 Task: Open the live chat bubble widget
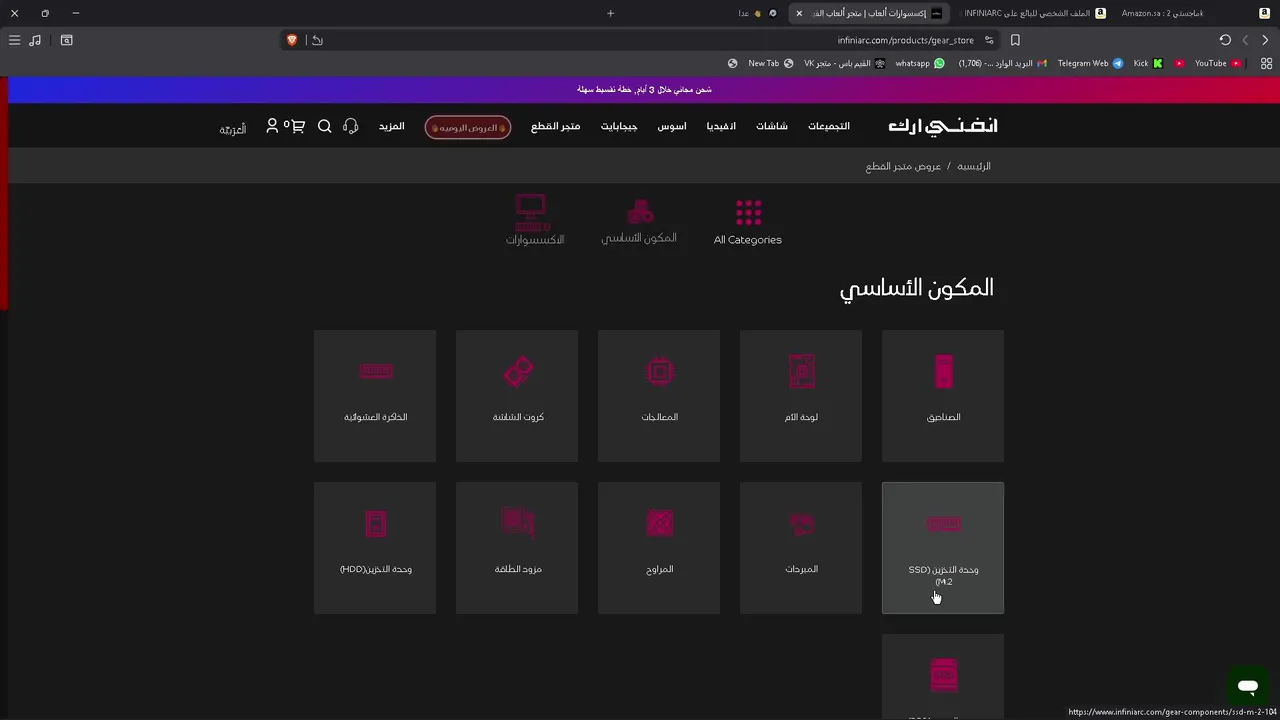(x=1247, y=687)
